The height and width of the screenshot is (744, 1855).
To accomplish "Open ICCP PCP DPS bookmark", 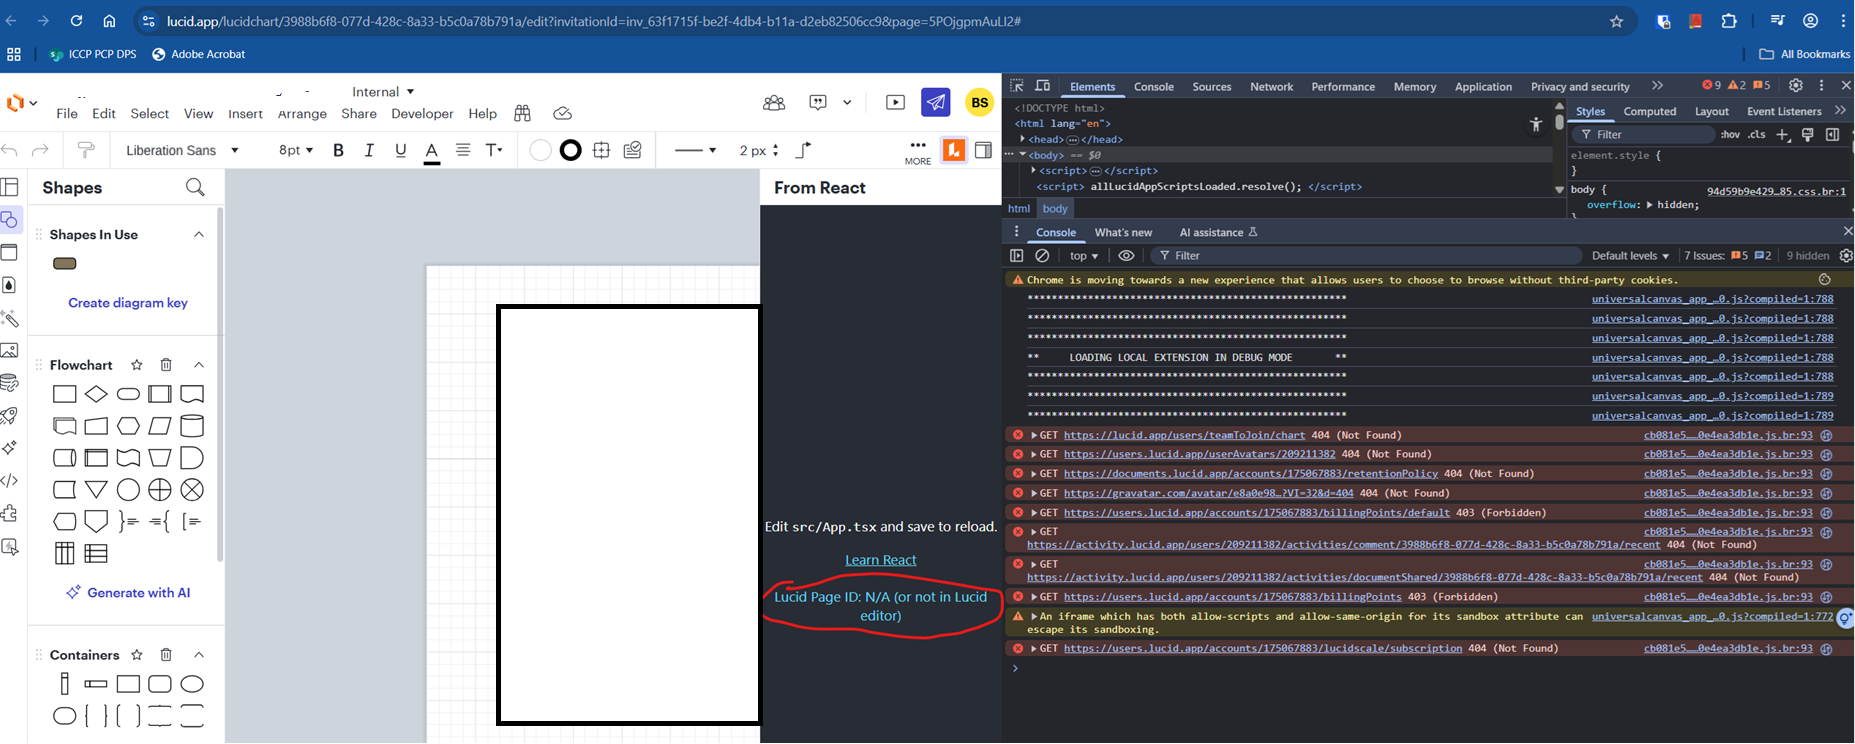I will (93, 54).
